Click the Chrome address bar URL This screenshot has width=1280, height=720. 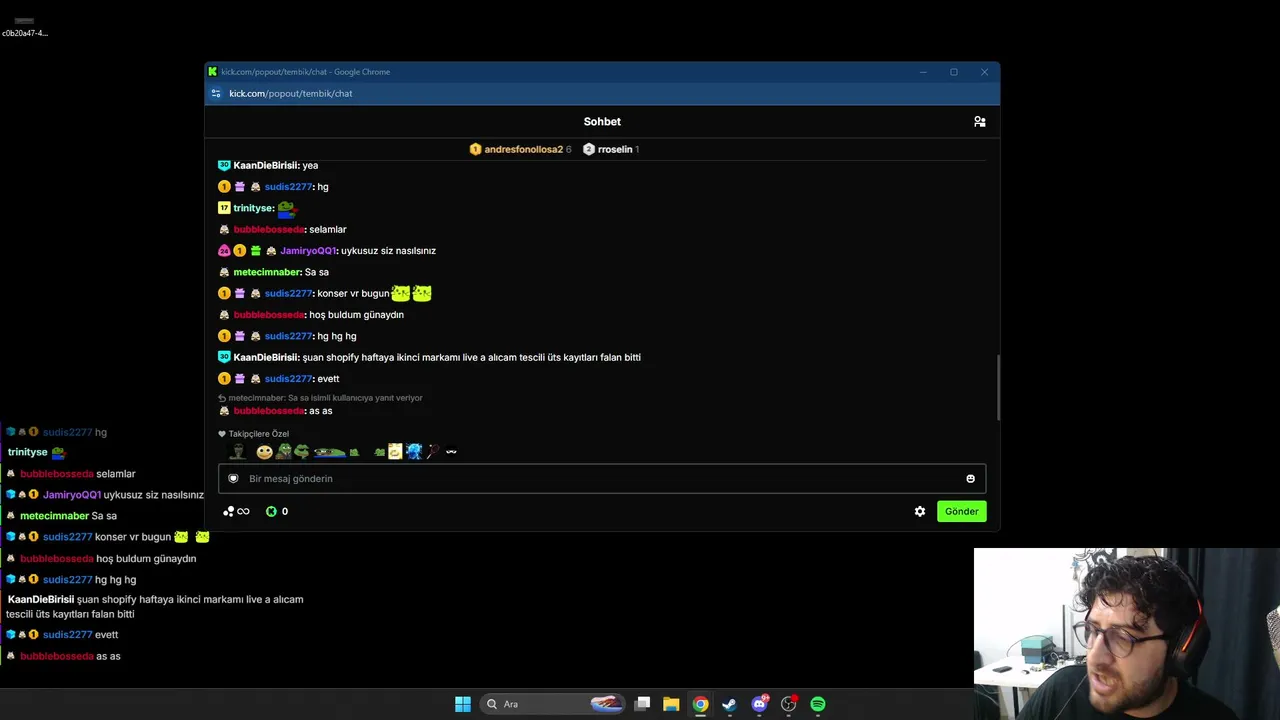pyautogui.click(x=291, y=93)
